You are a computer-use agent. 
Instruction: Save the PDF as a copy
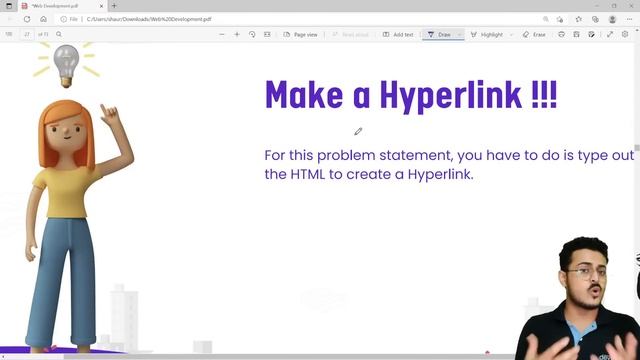tap(591, 35)
